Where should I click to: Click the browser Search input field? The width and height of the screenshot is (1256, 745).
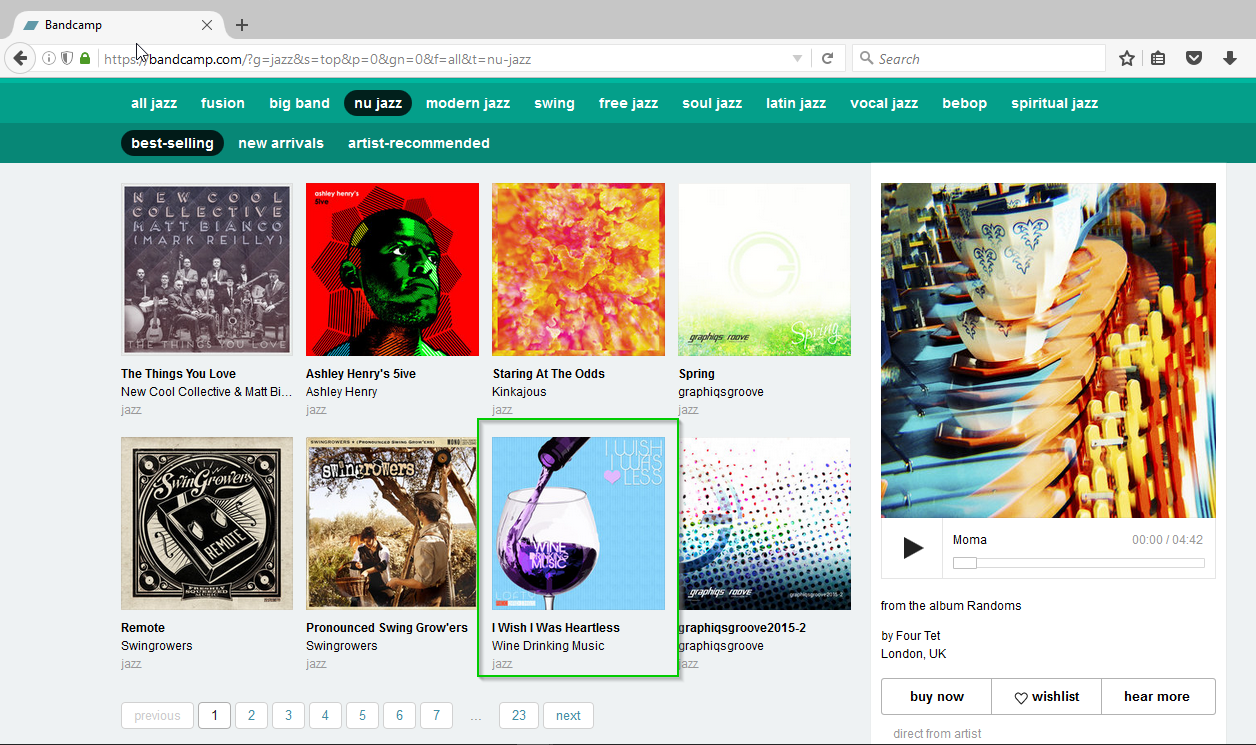(x=979, y=59)
